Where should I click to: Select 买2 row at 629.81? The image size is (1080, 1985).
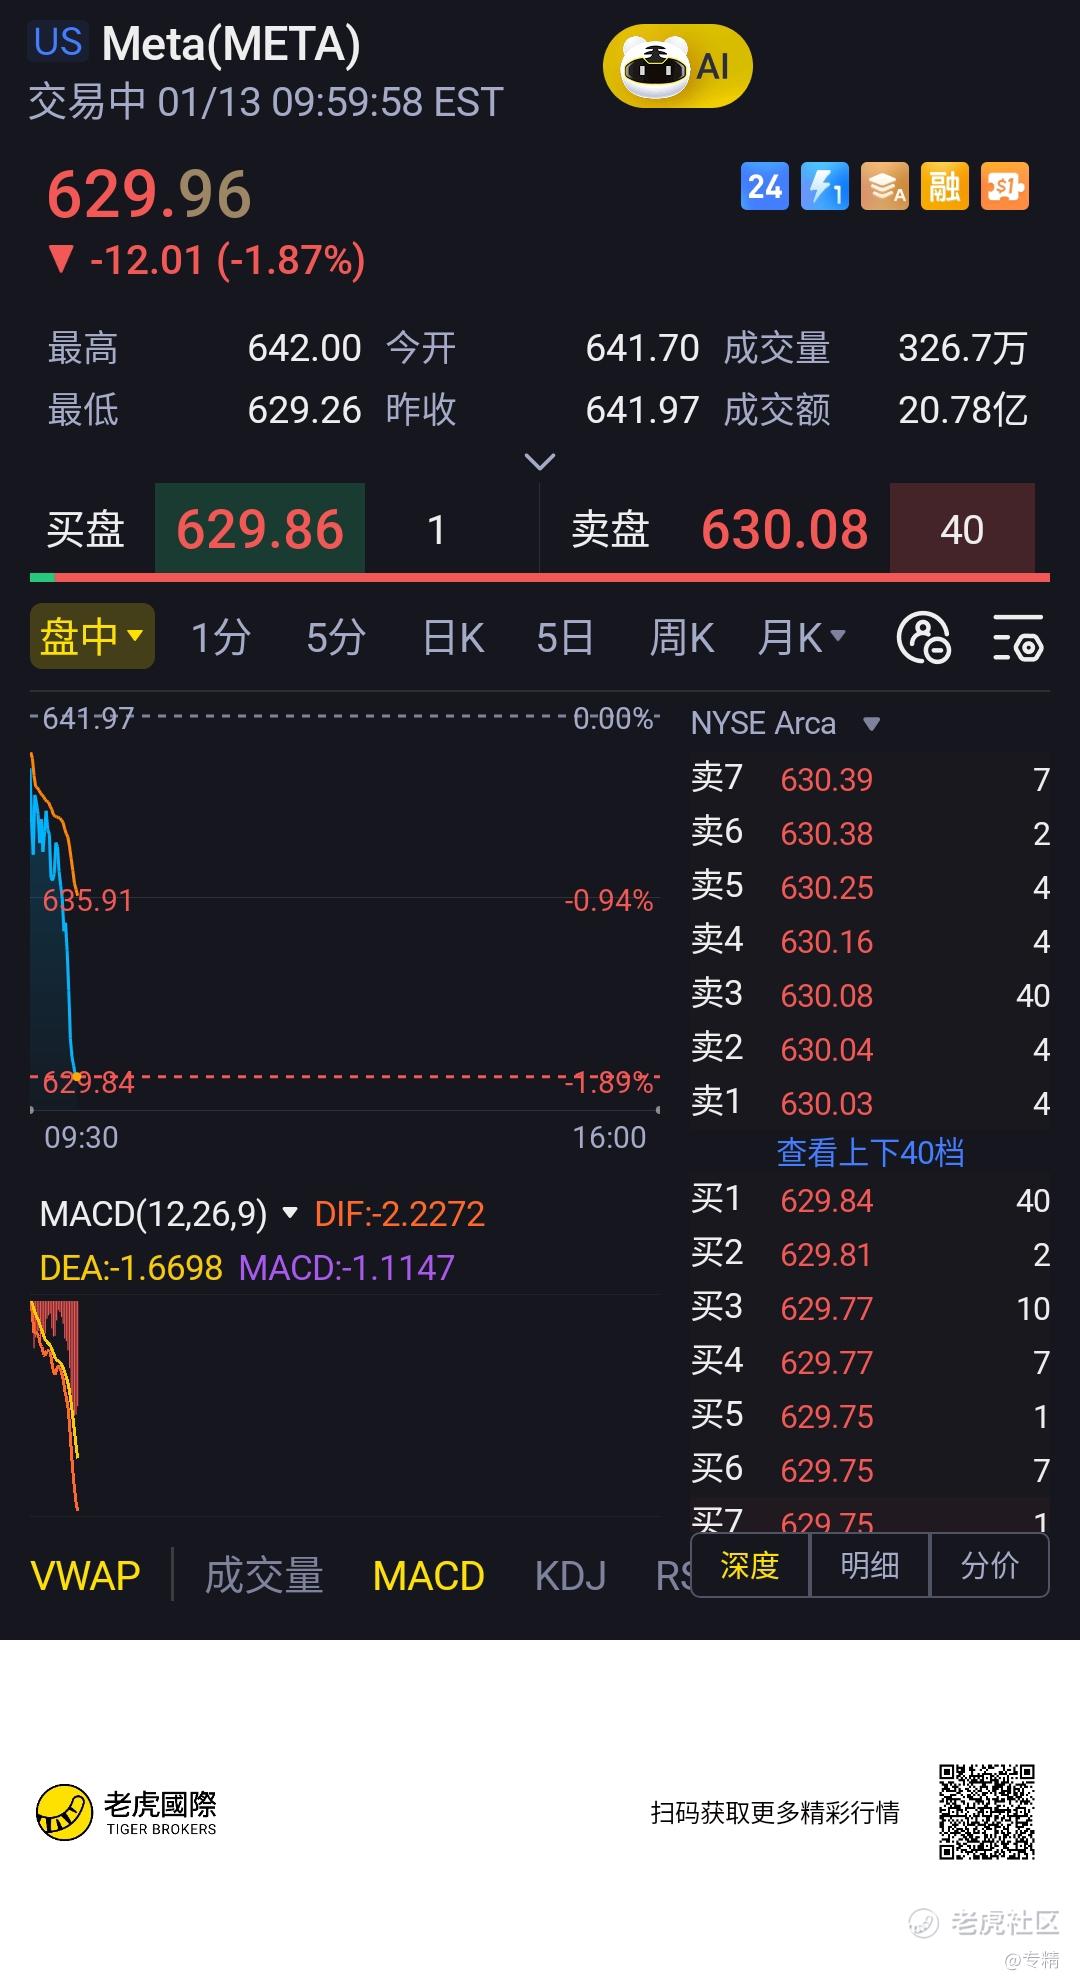(870, 1254)
